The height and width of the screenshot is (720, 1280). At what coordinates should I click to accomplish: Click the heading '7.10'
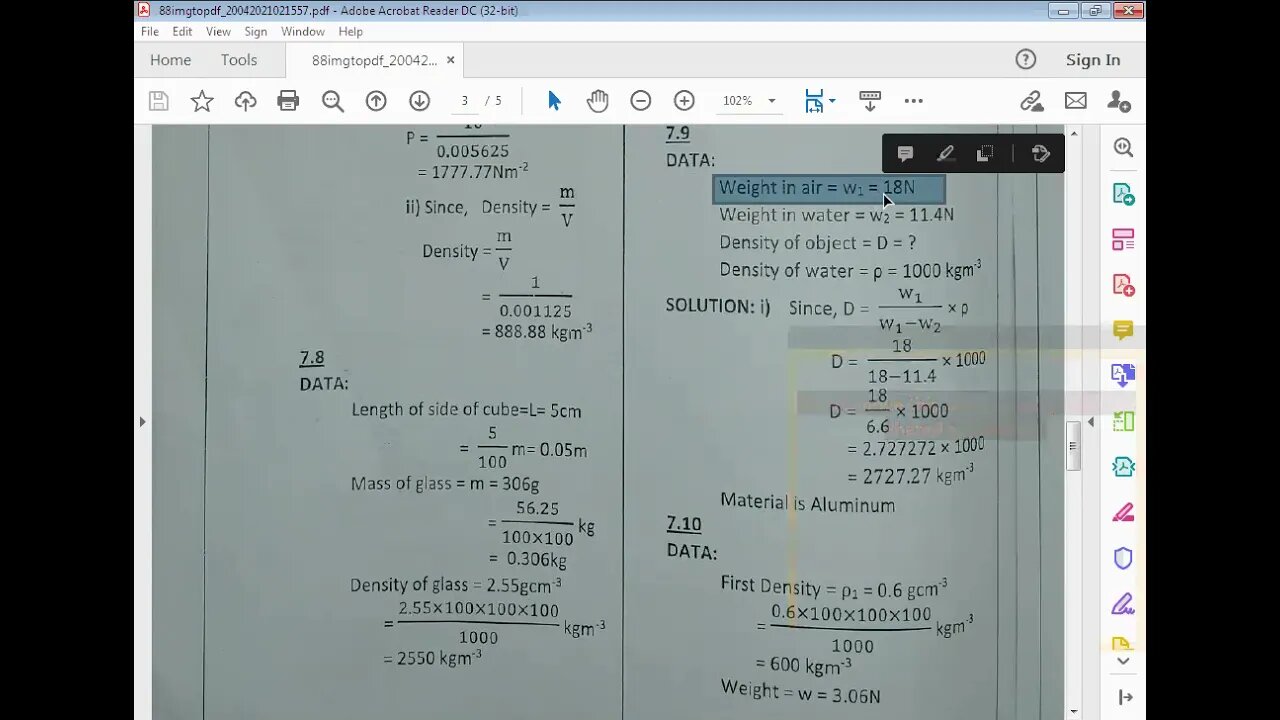[684, 524]
